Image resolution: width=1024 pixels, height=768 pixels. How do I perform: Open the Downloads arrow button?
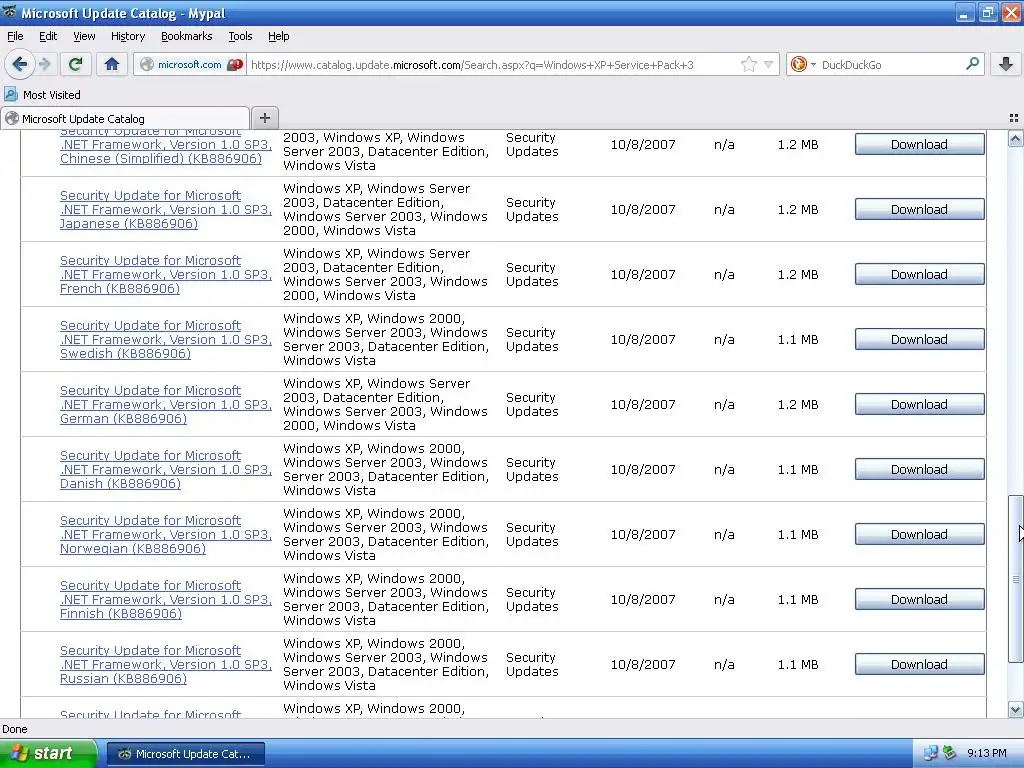(x=1006, y=64)
